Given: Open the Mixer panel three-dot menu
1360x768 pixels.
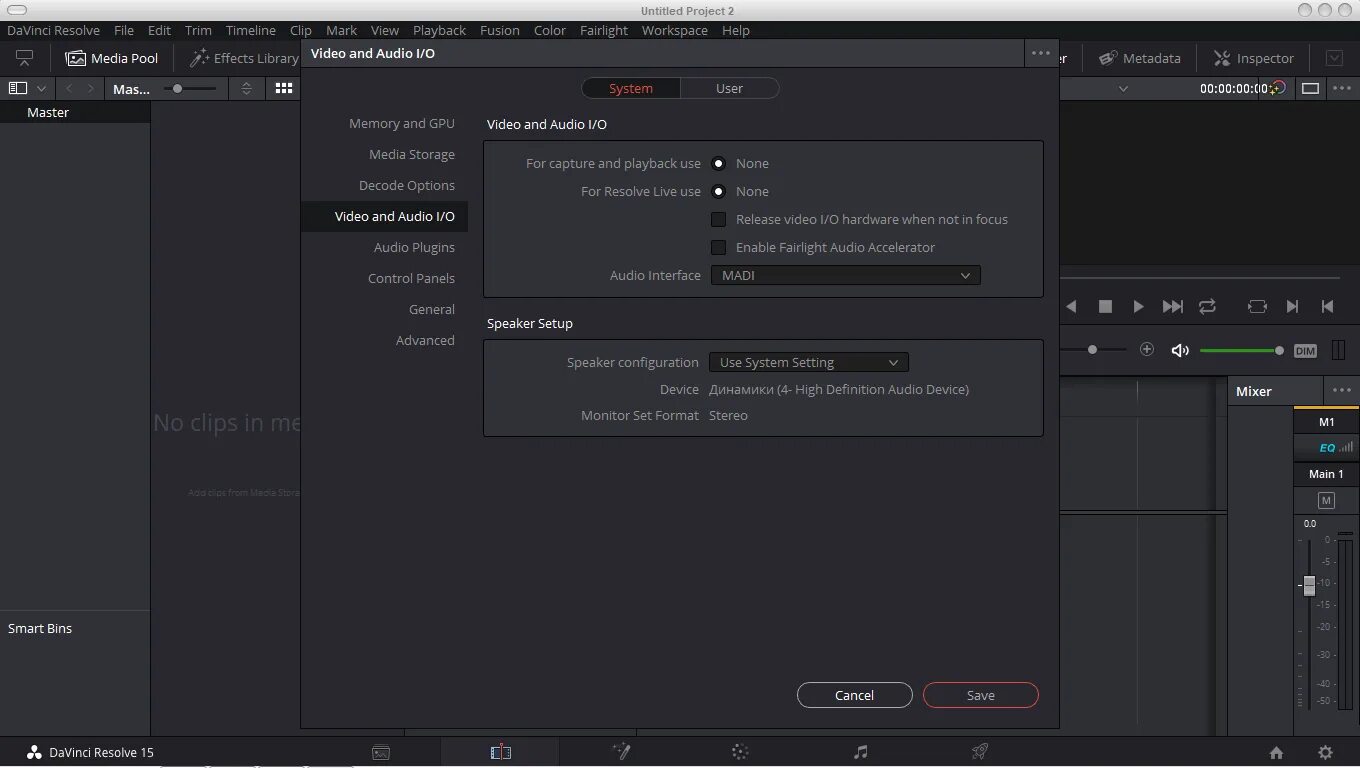Looking at the screenshot, I should click(x=1341, y=390).
